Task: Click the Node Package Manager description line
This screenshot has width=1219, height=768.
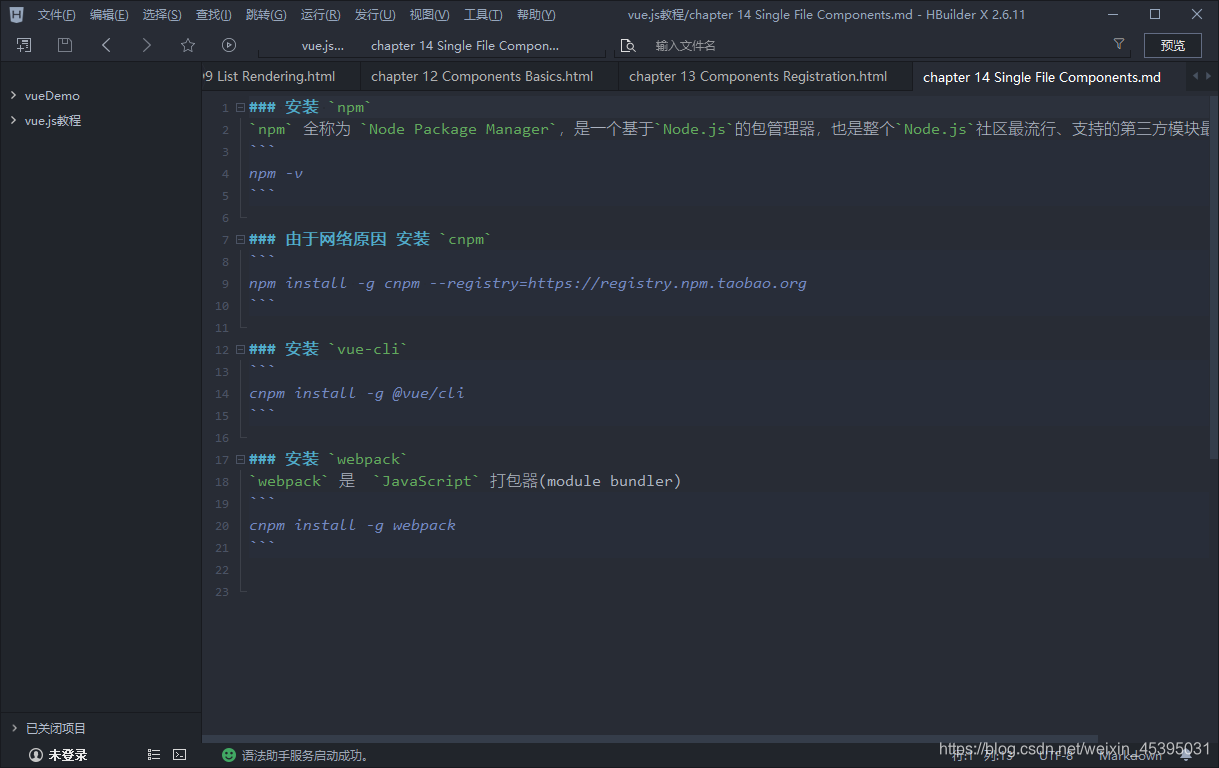Action: [727, 129]
